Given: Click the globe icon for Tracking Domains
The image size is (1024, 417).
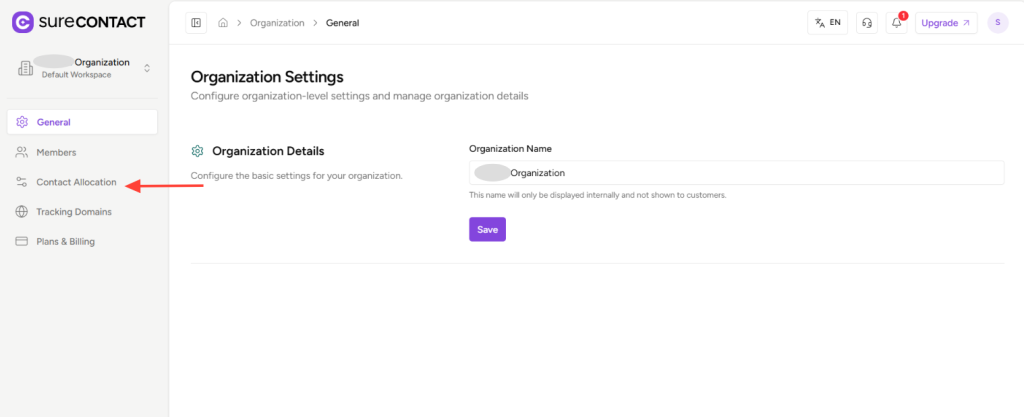Looking at the screenshot, I should (x=22, y=212).
